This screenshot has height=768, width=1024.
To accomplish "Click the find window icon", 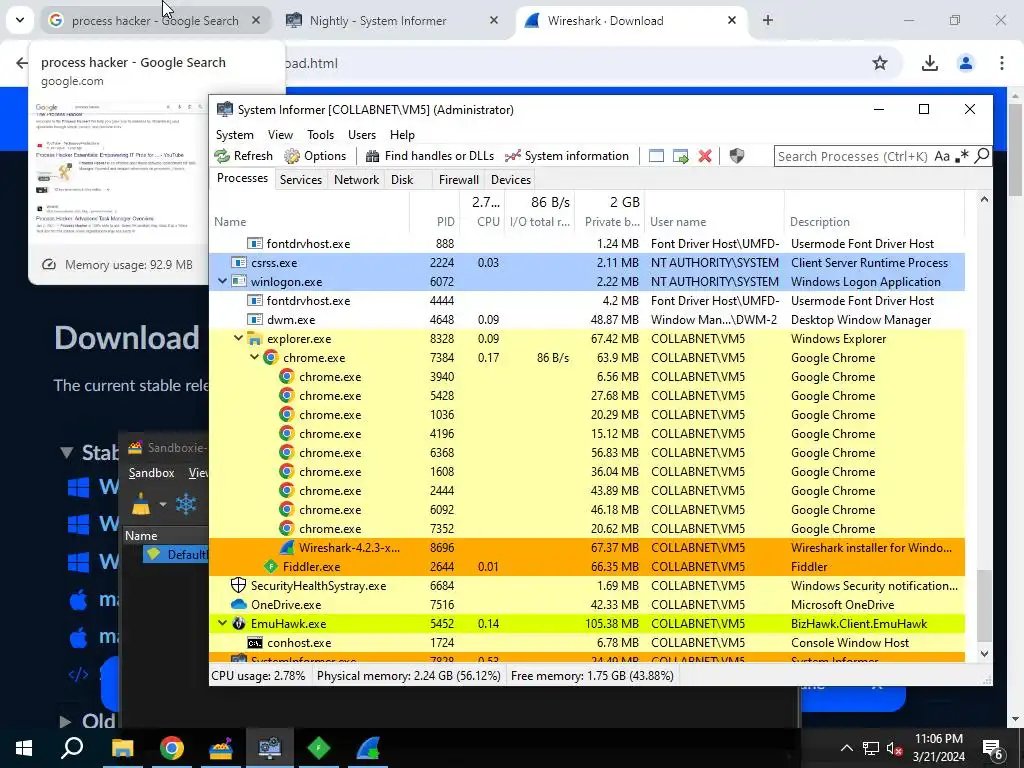I will coord(656,156).
